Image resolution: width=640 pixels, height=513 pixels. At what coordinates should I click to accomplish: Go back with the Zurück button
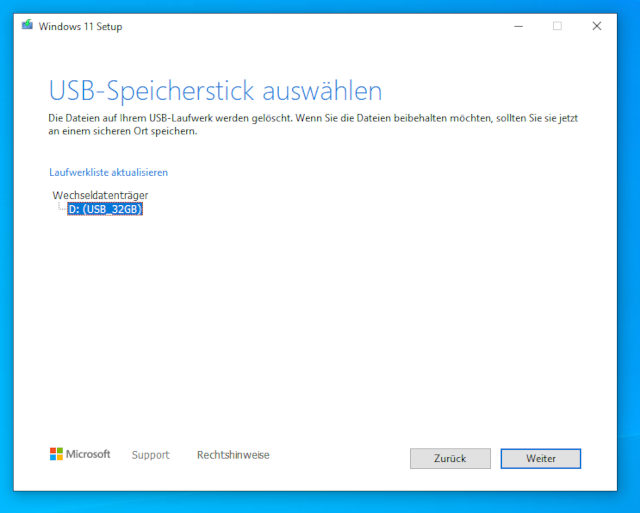[450, 458]
